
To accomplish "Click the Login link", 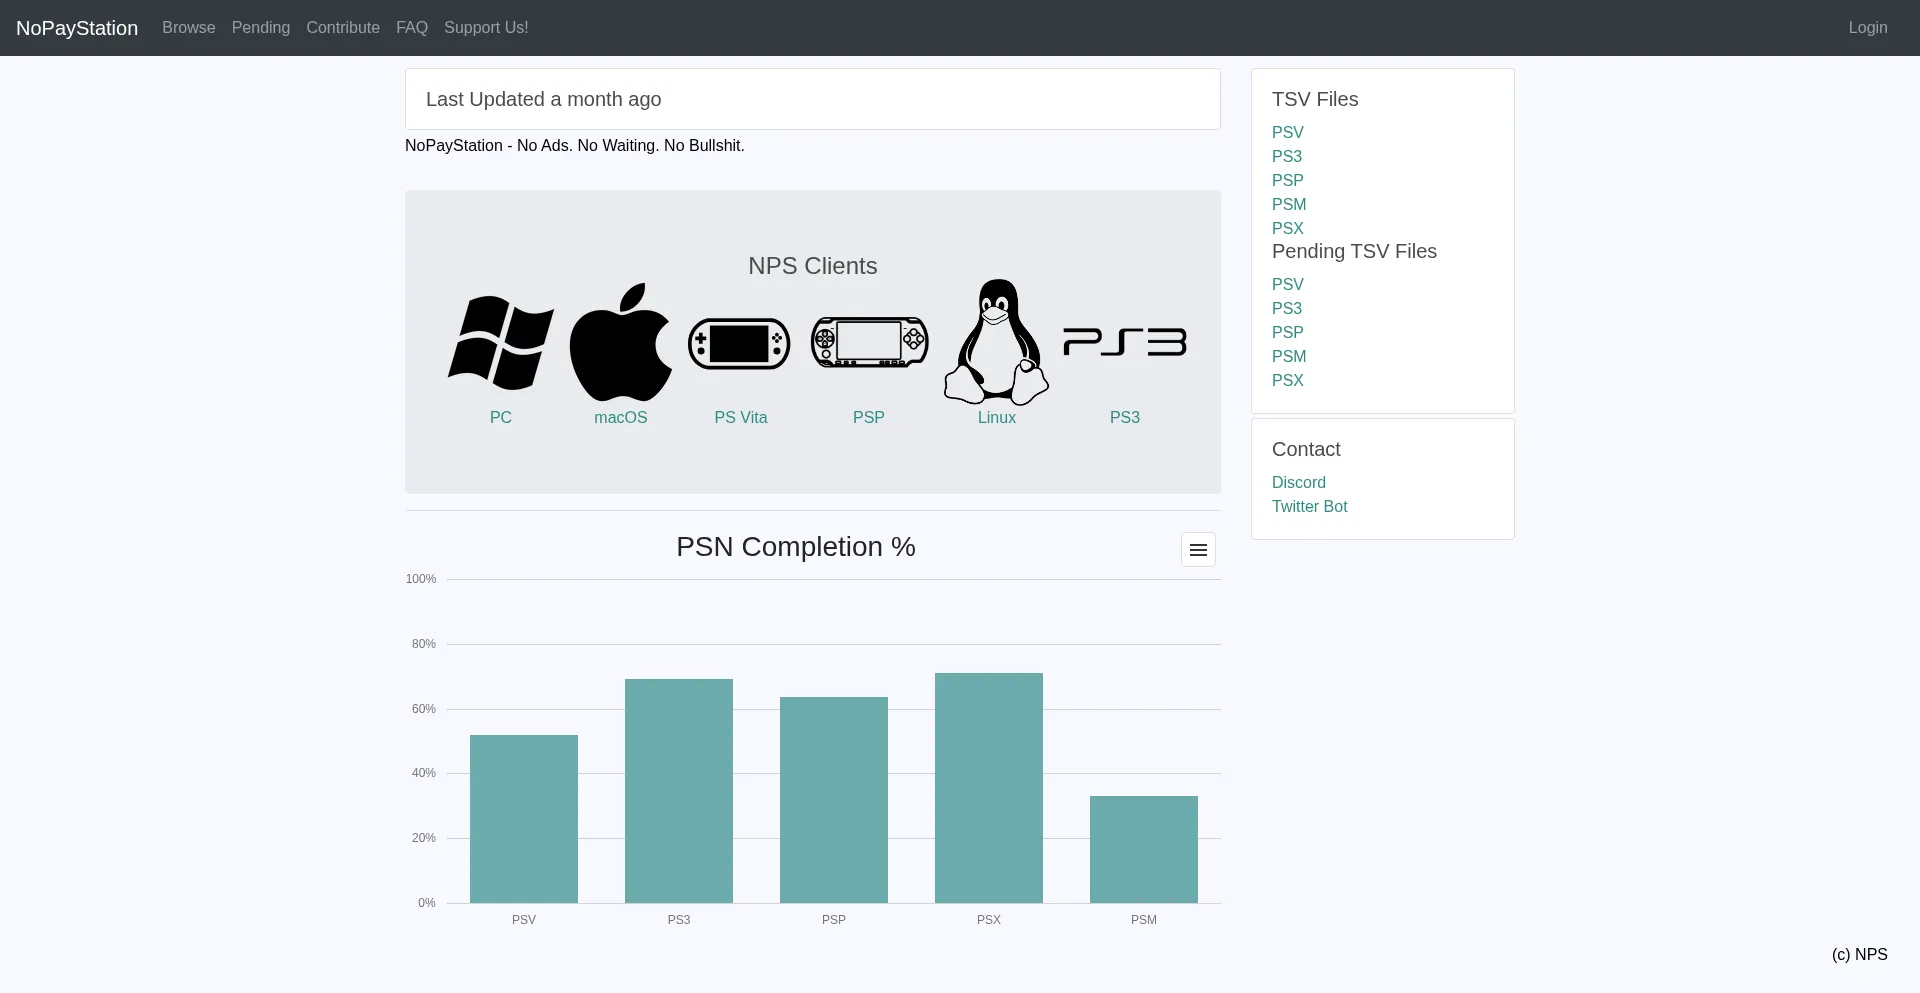I will (x=1867, y=28).
